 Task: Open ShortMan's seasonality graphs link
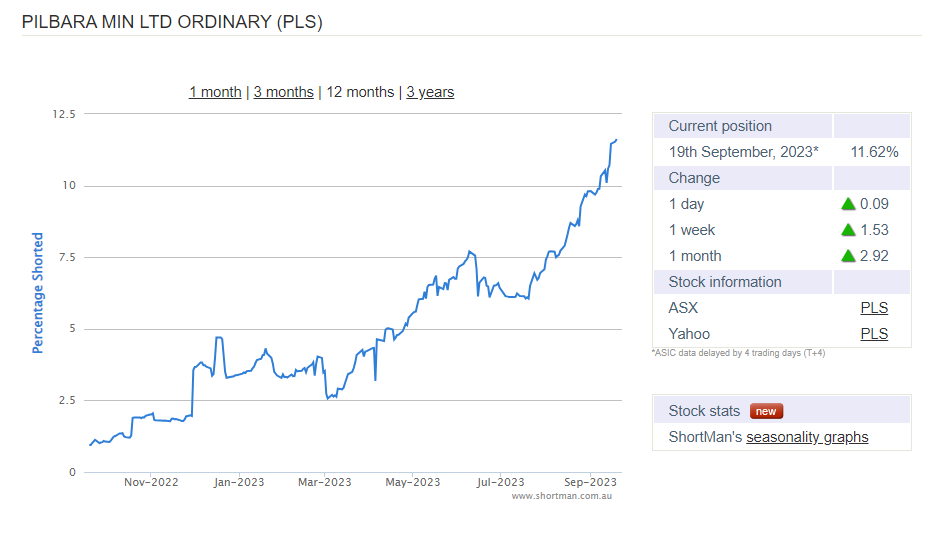(x=807, y=437)
